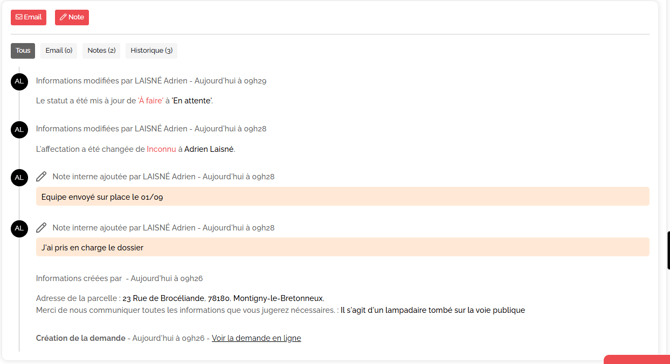The width and height of the screenshot is (670, 364).
Task: Click the envelope icon in the Email button
Action: [19, 17]
